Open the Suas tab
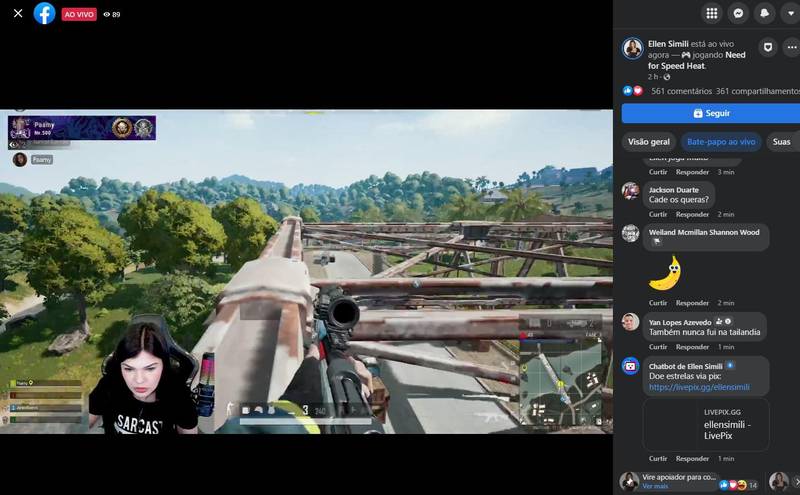Viewport: 800px width, 495px height. click(781, 142)
